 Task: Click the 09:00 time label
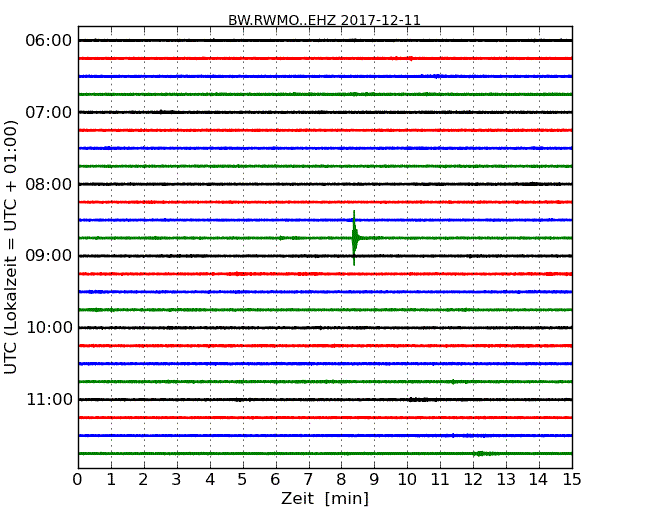pyautogui.click(x=49, y=255)
